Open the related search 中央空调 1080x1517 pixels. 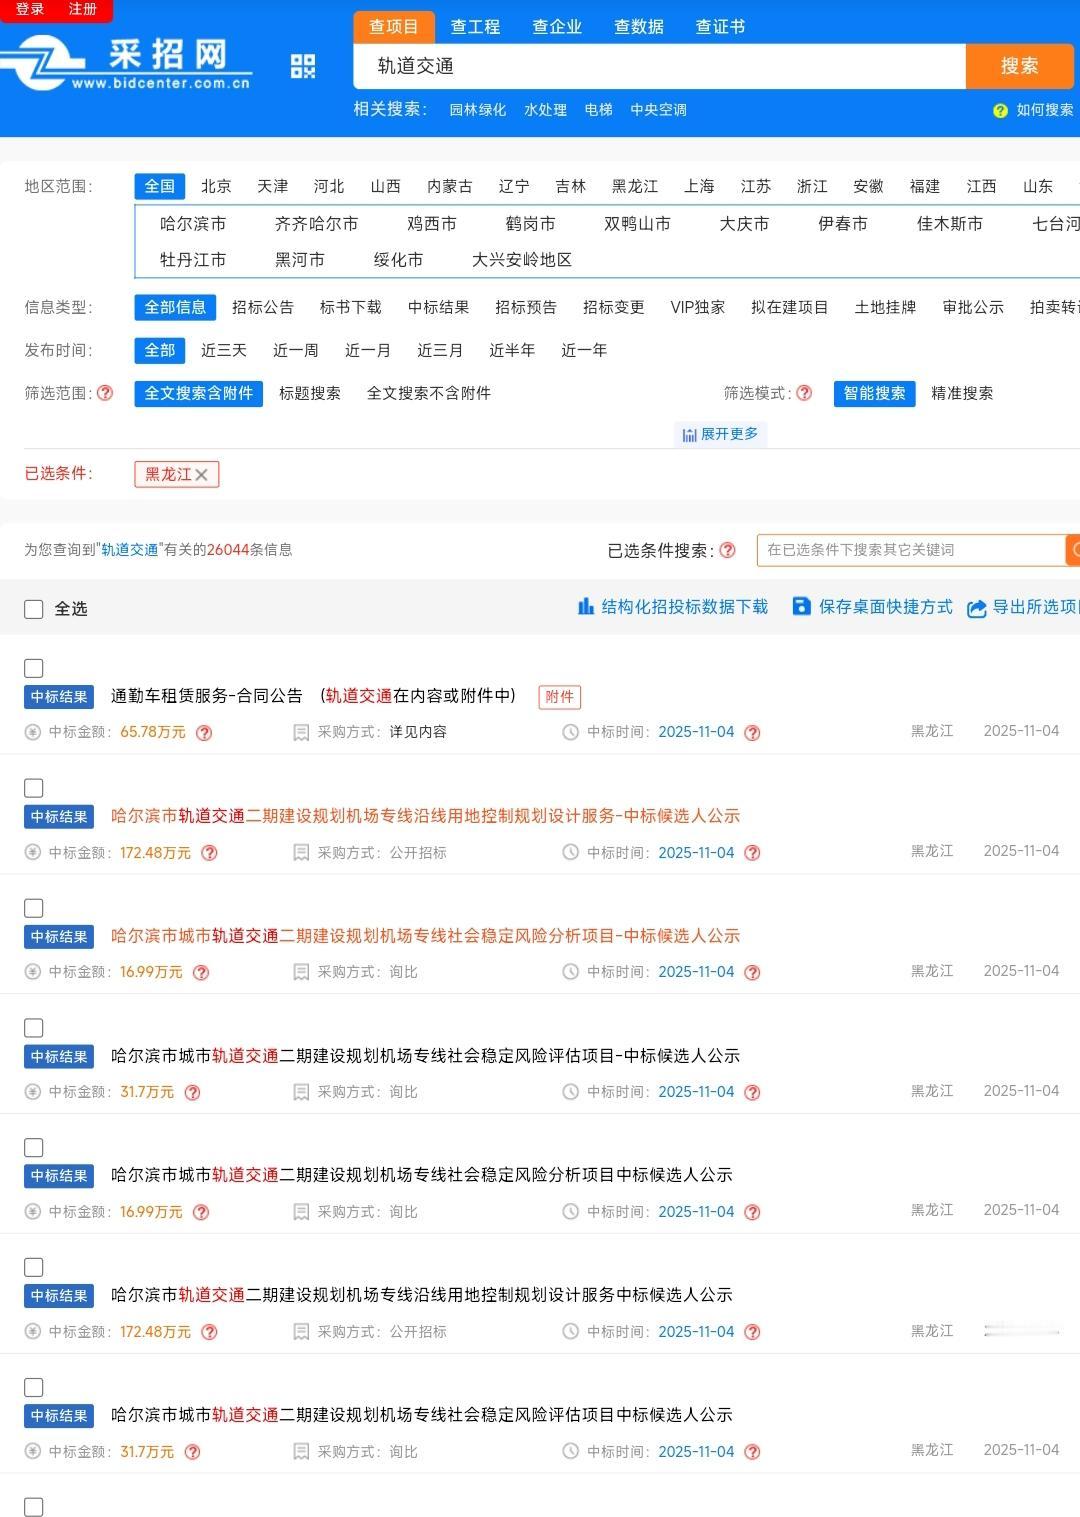pyautogui.click(x=659, y=110)
